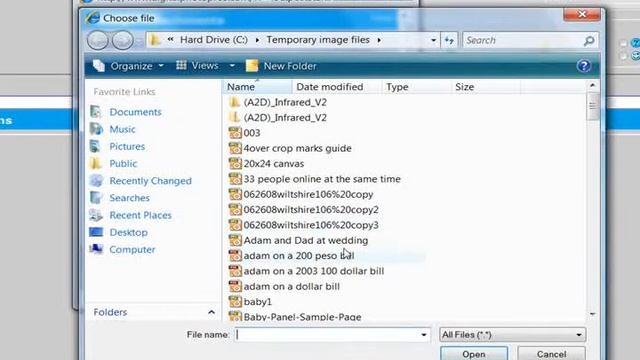Image resolution: width=640 pixels, height=360 pixels.
Task: Select file Adam and Dad at wedding
Action: click(306, 240)
